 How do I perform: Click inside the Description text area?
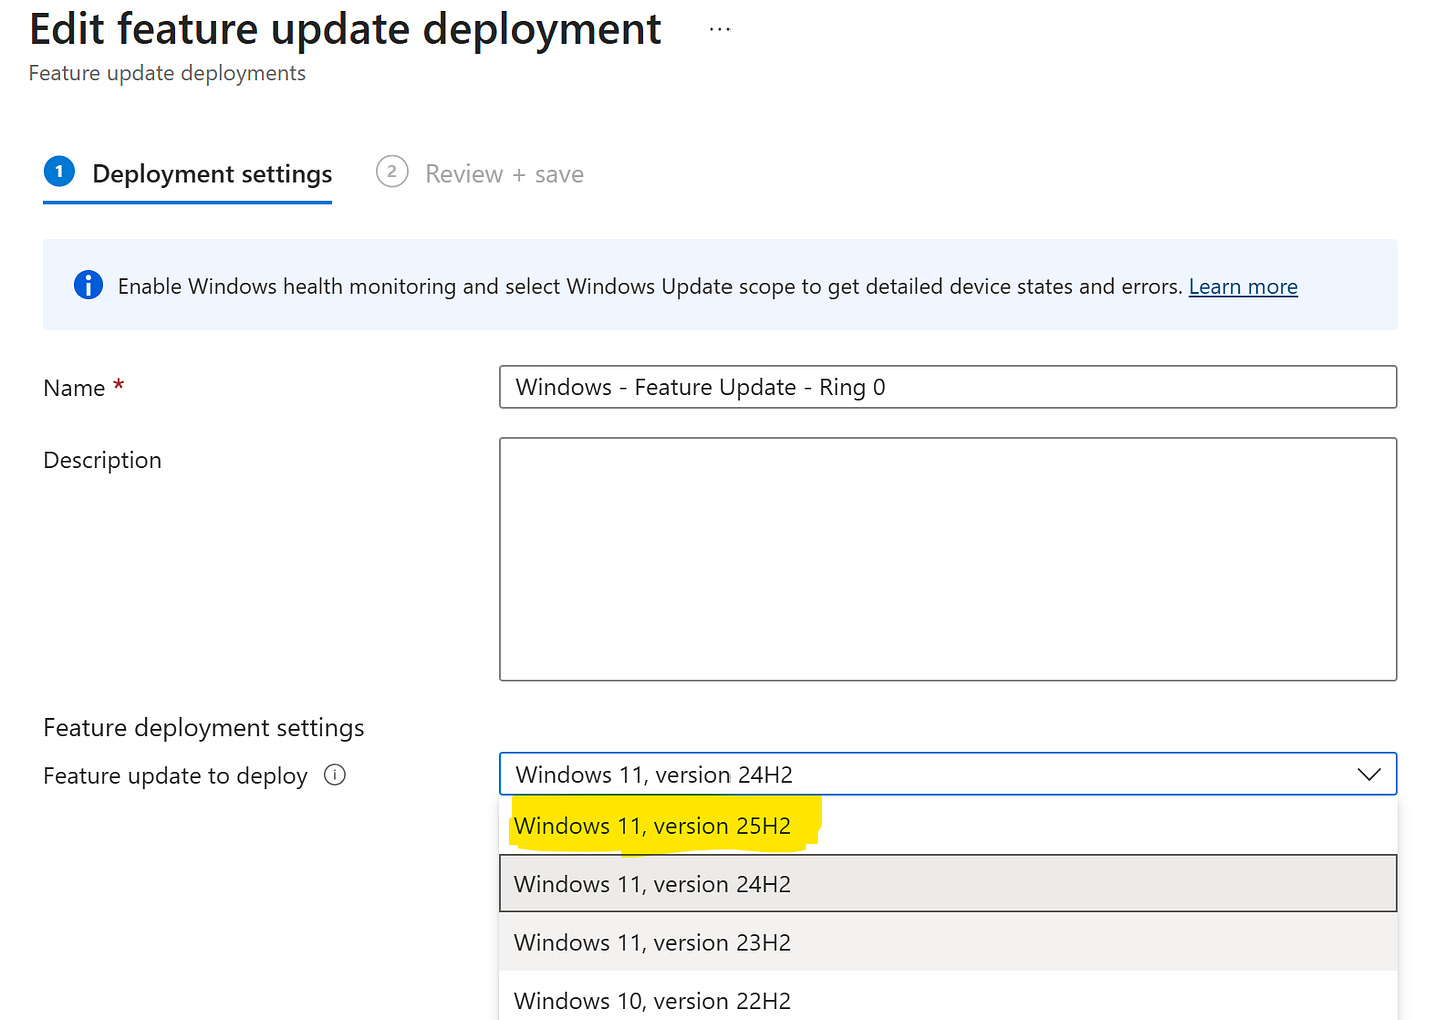coord(948,559)
